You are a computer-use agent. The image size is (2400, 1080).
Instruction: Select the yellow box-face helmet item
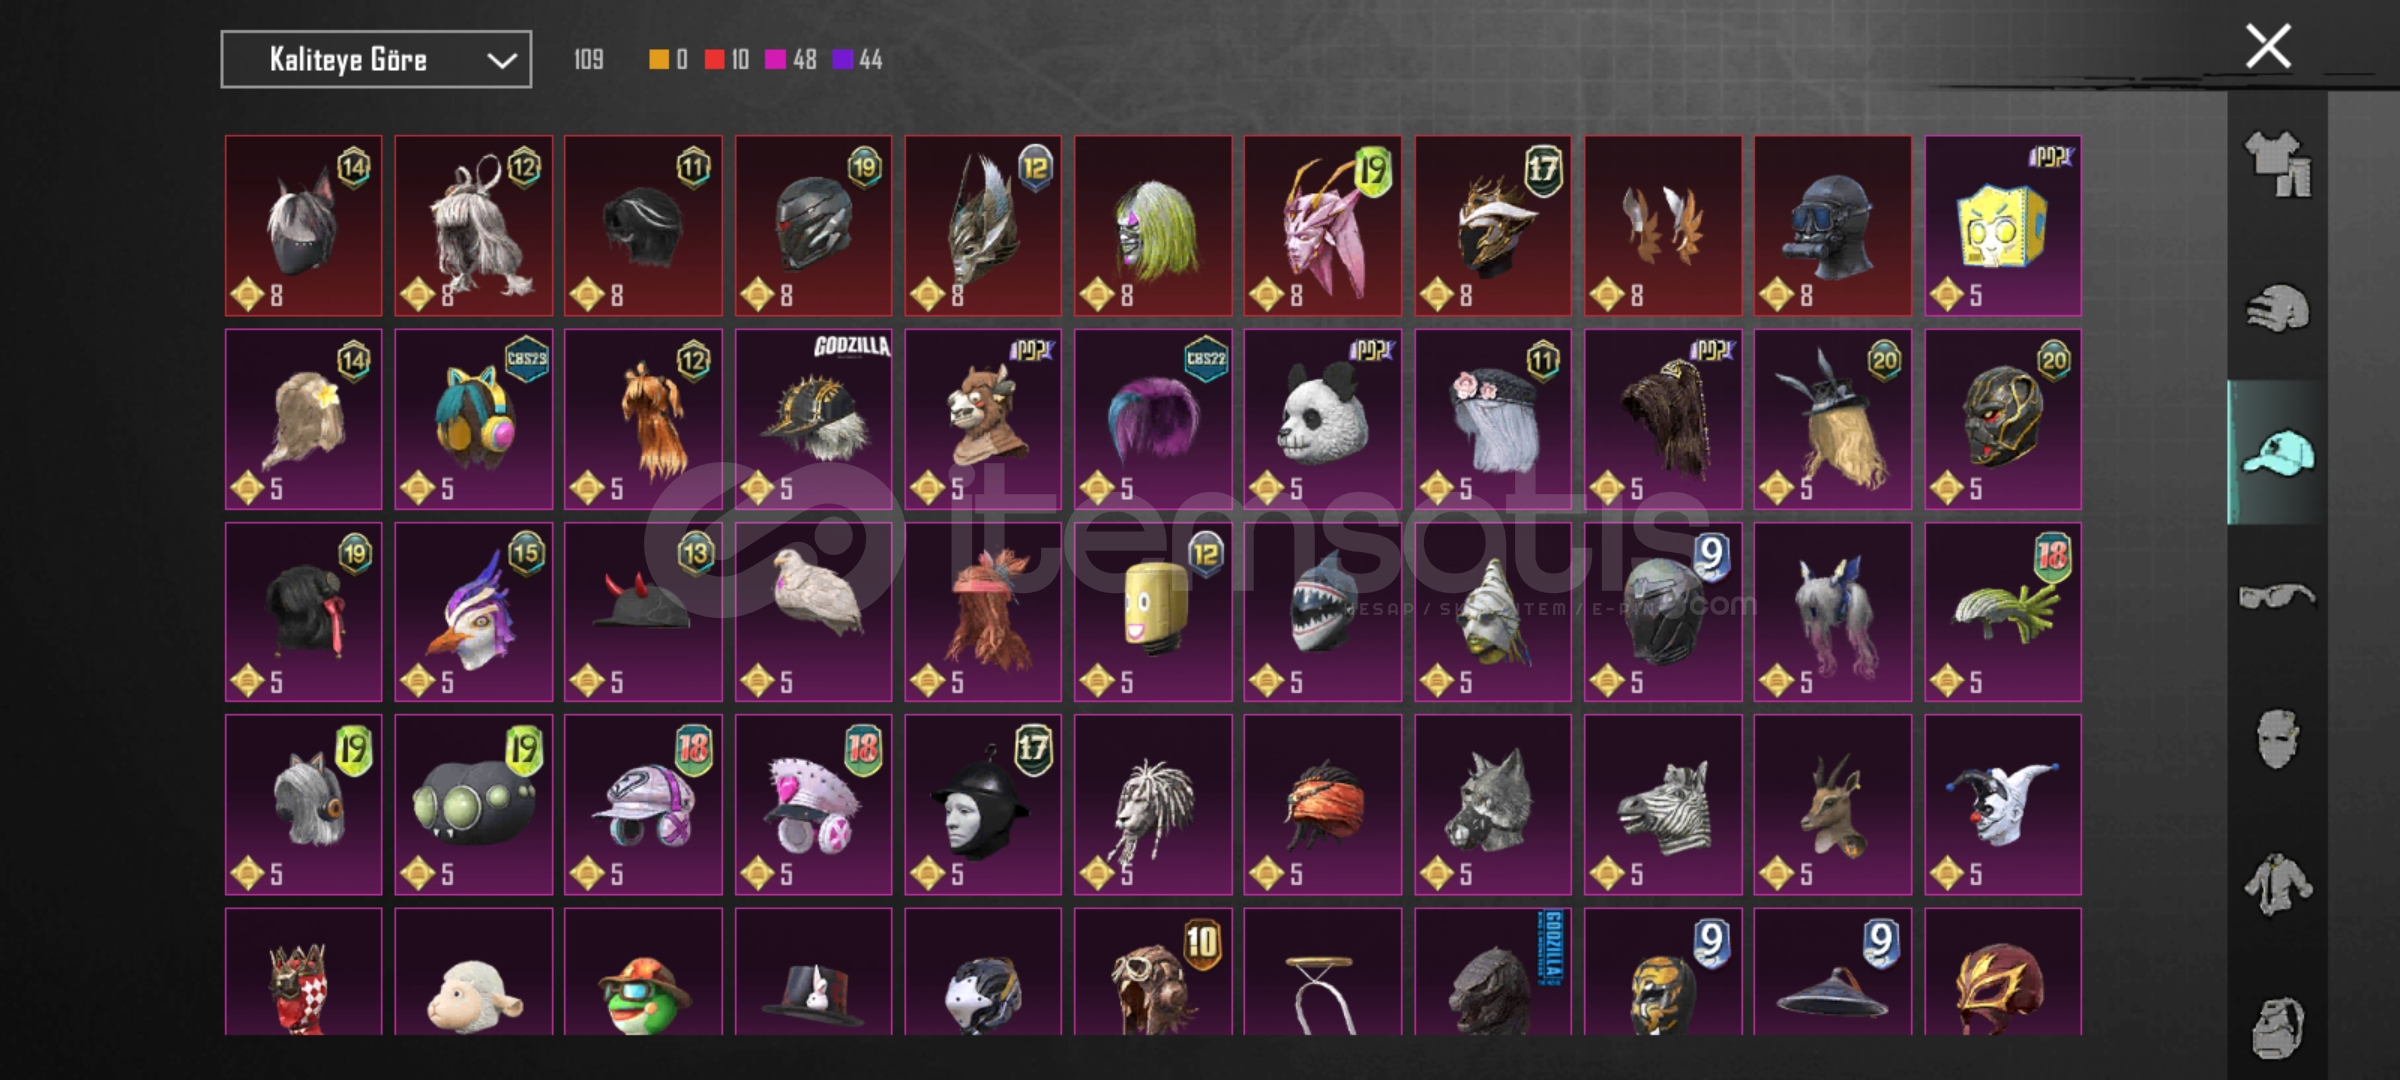[x=2003, y=226]
